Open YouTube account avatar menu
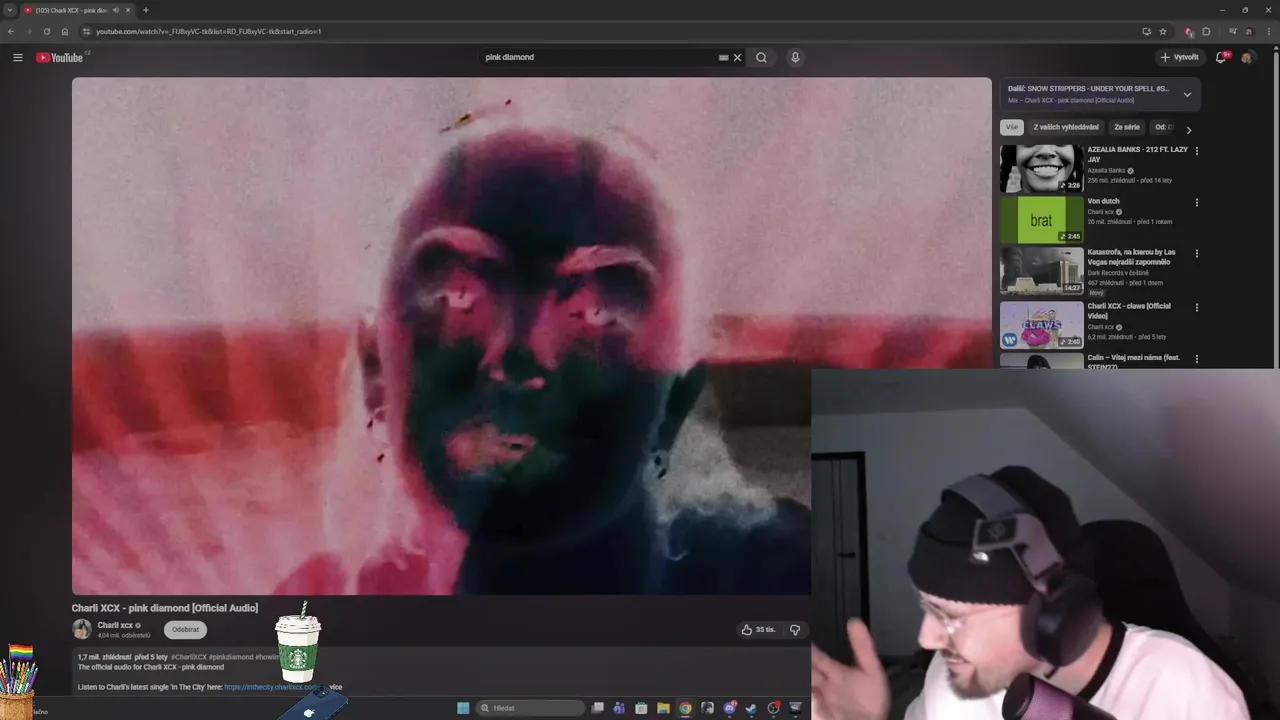This screenshot has width=1280, height=720. (x=1247, y=57)
